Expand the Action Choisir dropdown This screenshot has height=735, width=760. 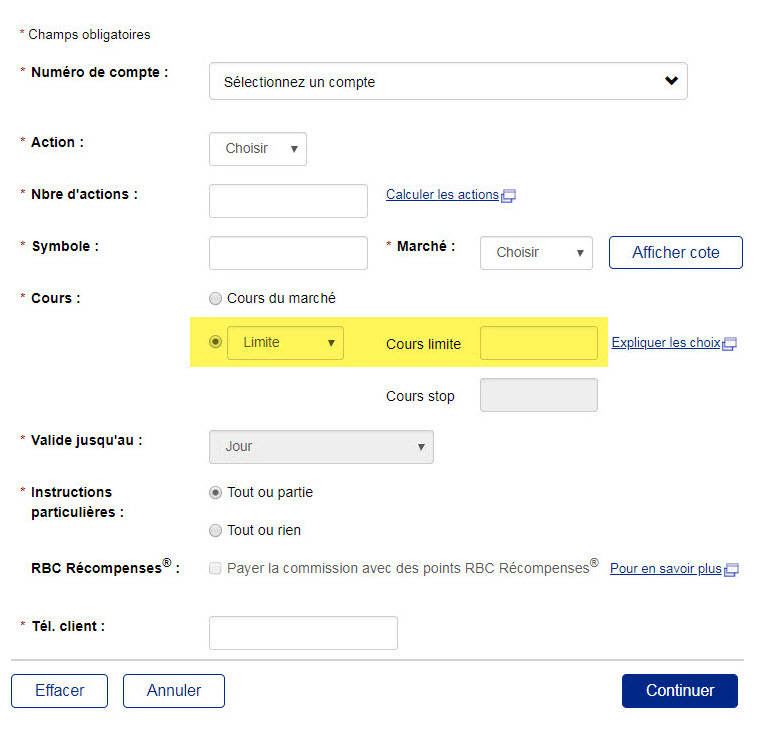[258, 149]
